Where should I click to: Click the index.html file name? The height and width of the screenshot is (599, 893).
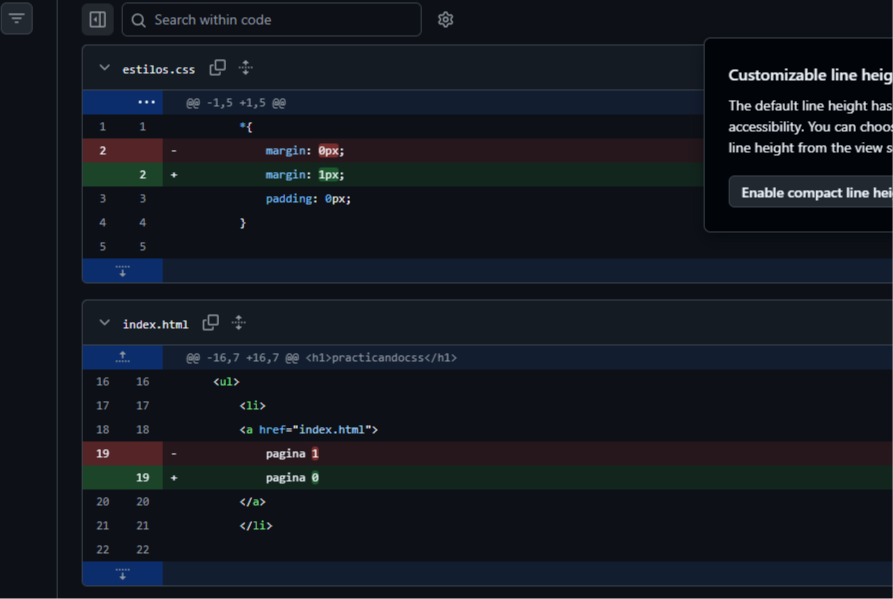(155, 325)
